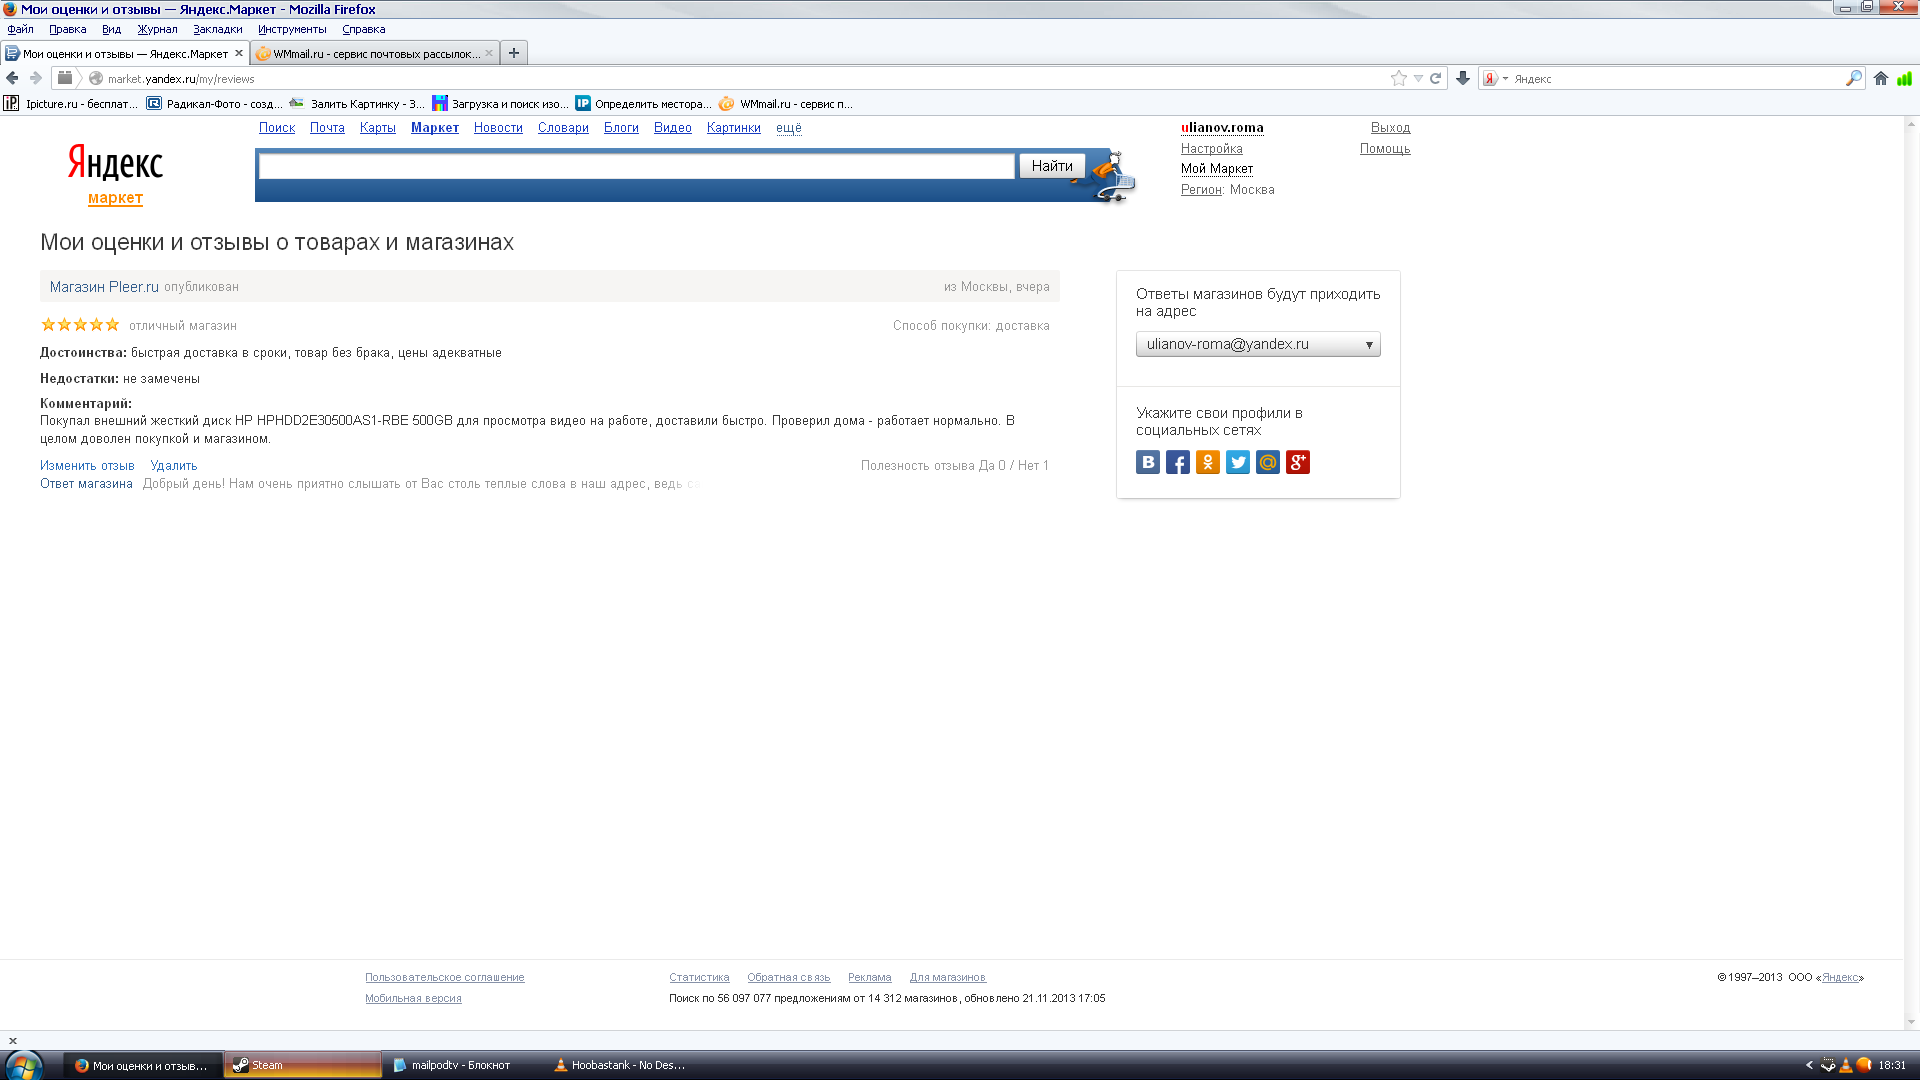Image resolution: width=1920 pixels, height=1080 pixels.
Task: Open Загрузка и поиск изо... bookmark
Action: click(500, 103)
